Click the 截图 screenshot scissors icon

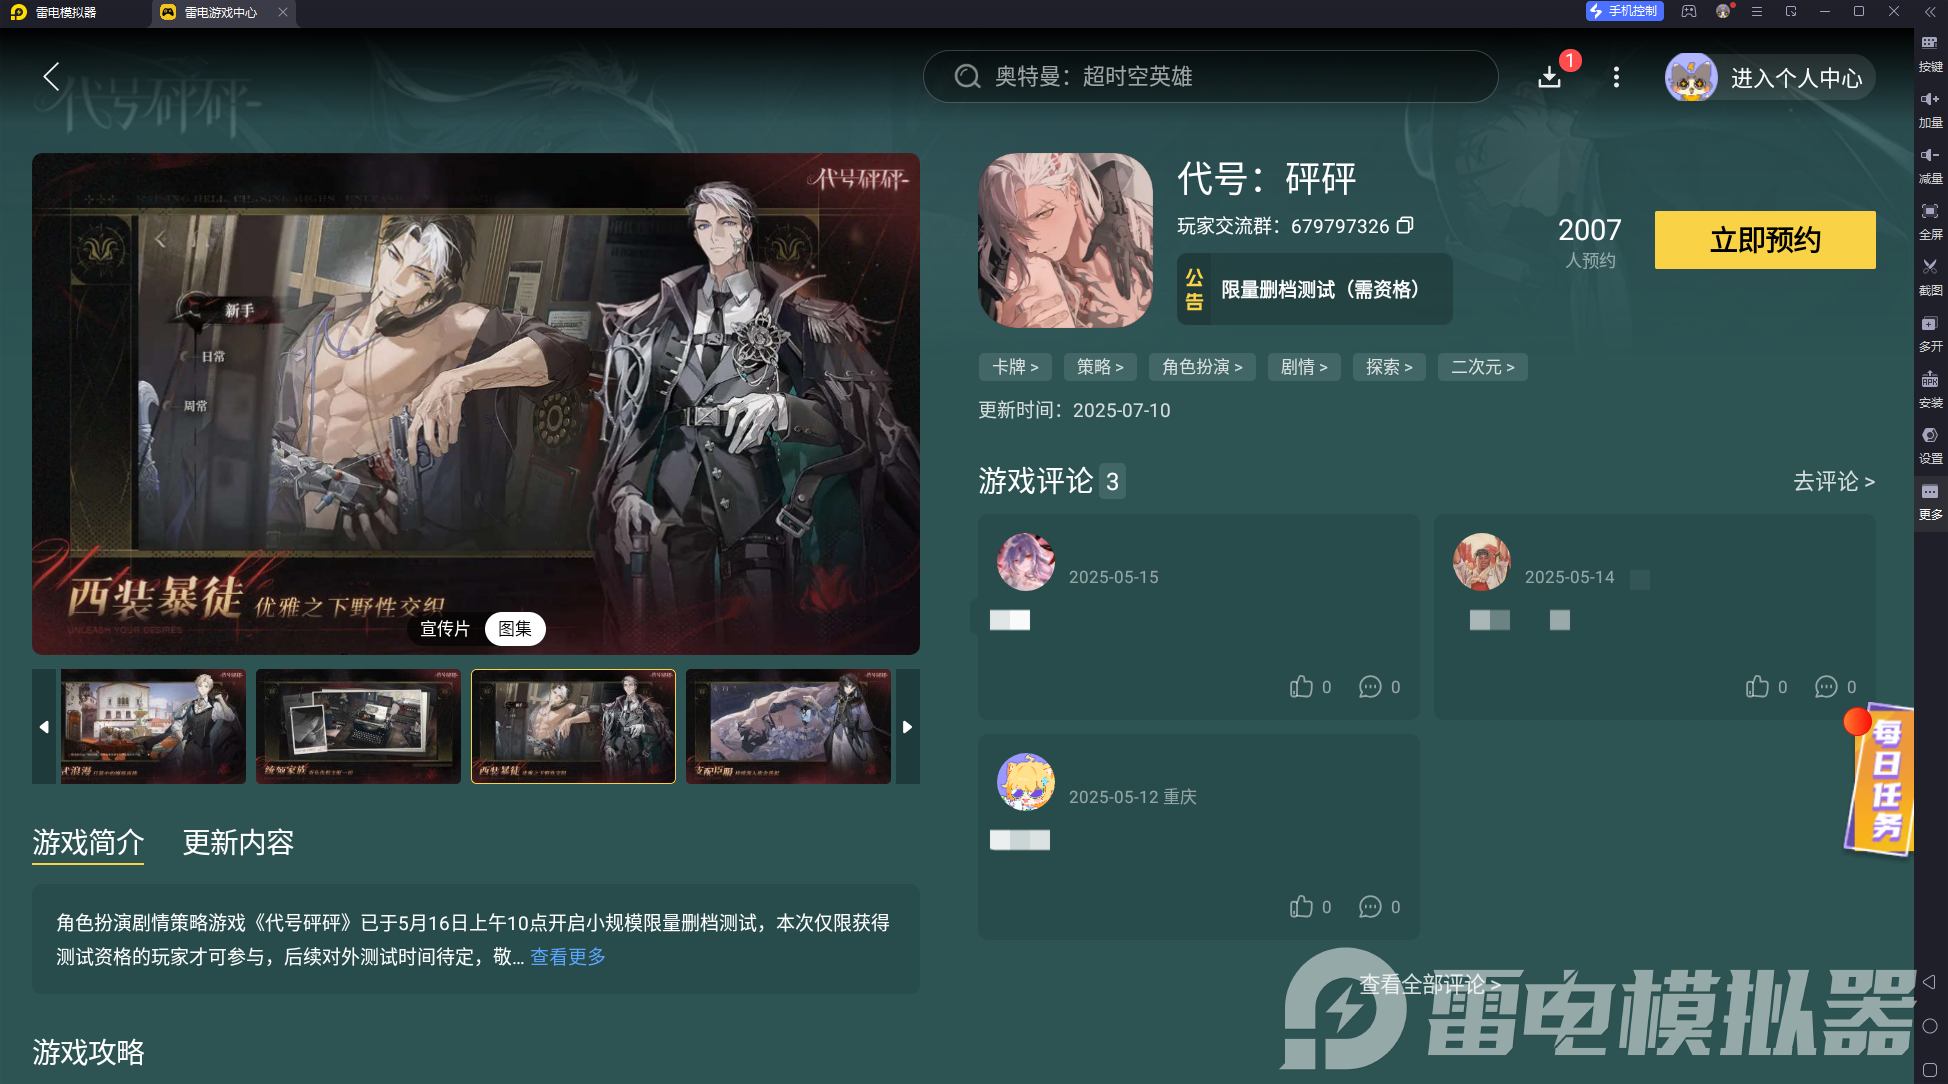pos(1930,267)
